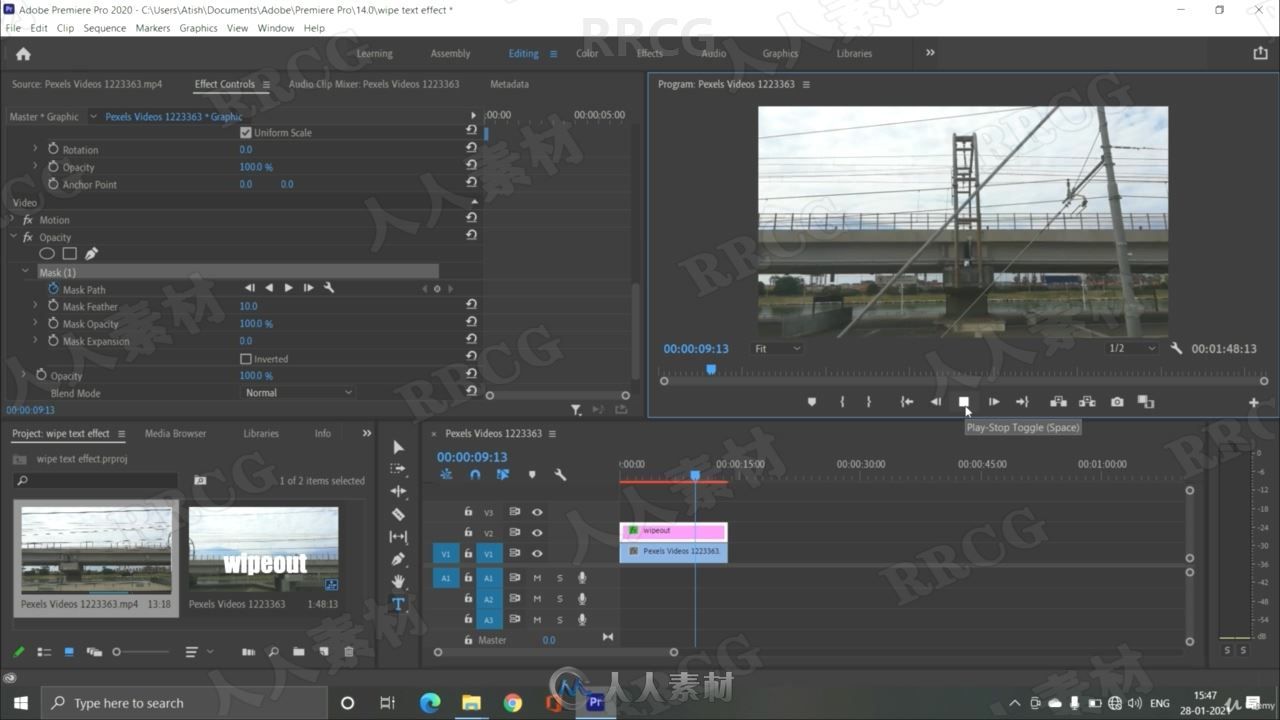Viewport: 1280px width, 720px height.
Task: Open Program monitor settings wrench
Action: [1176, 348]
